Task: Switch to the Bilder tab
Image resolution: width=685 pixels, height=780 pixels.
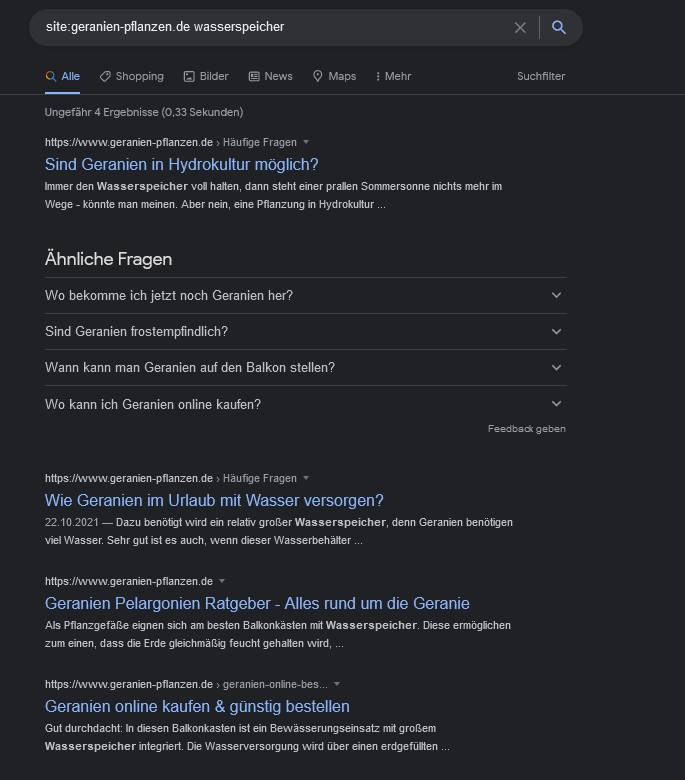Action: (206, 76)
